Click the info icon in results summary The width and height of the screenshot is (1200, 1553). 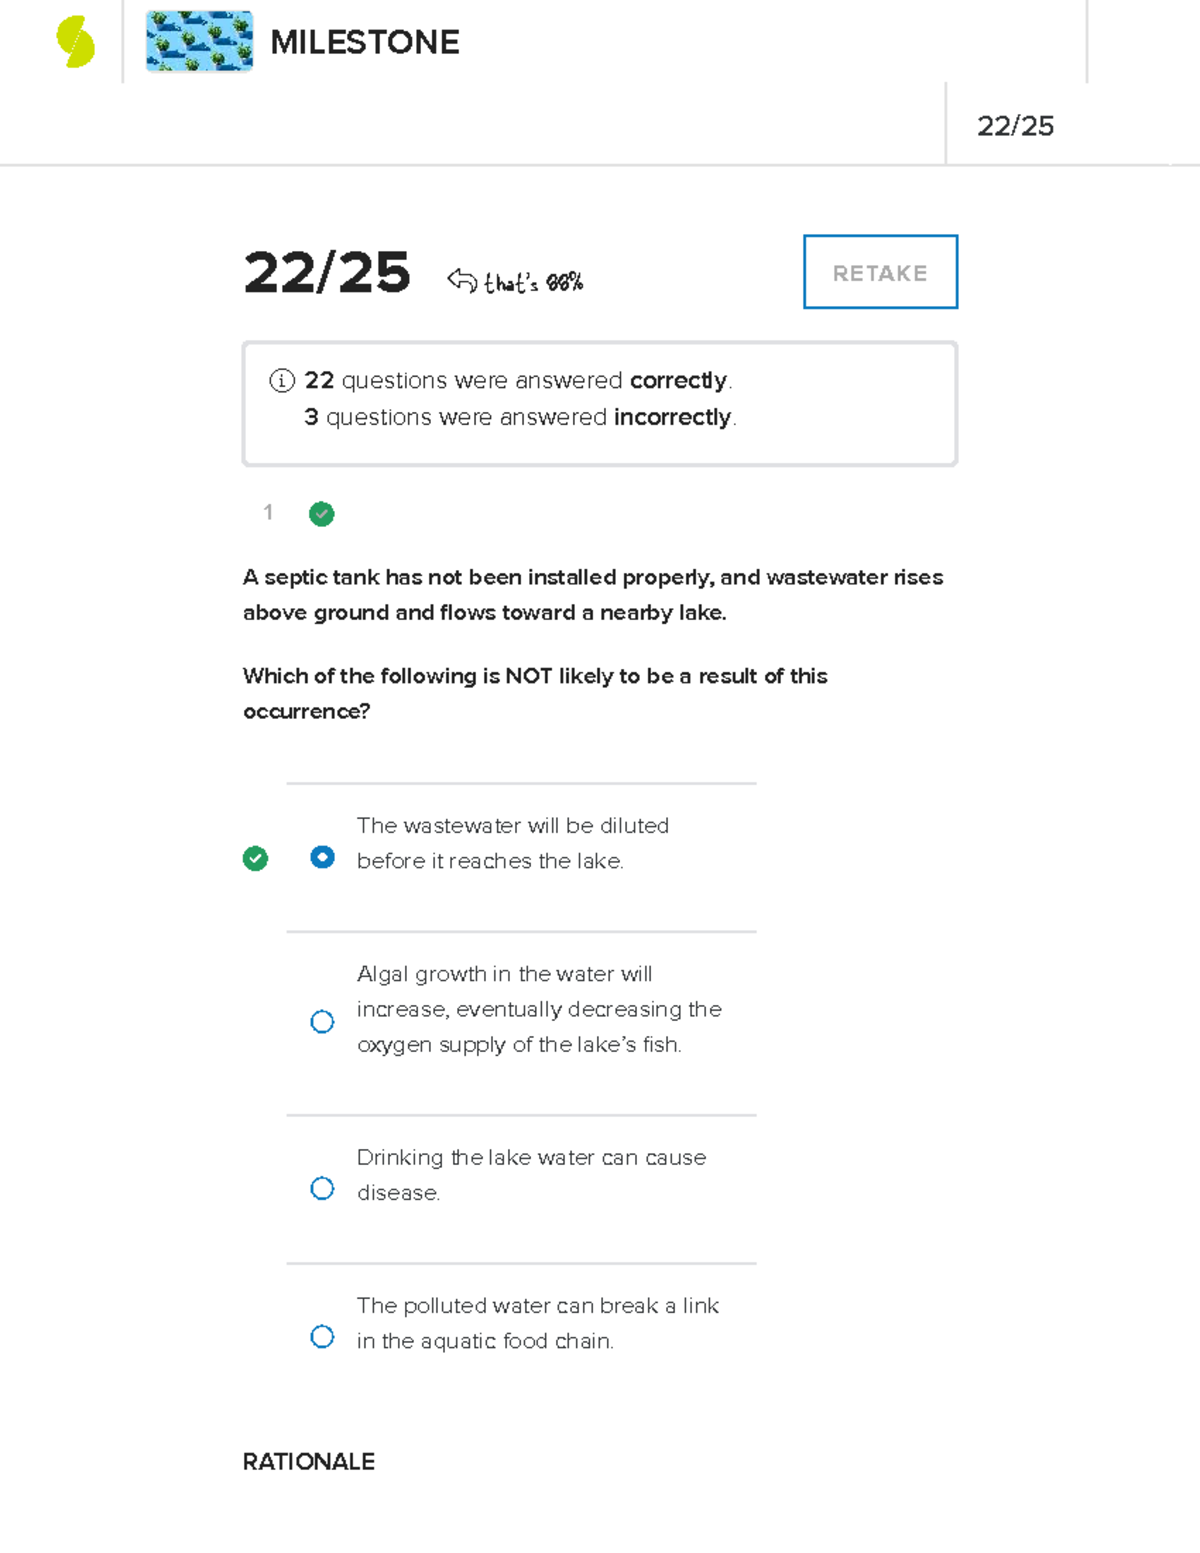pos(282,381)
